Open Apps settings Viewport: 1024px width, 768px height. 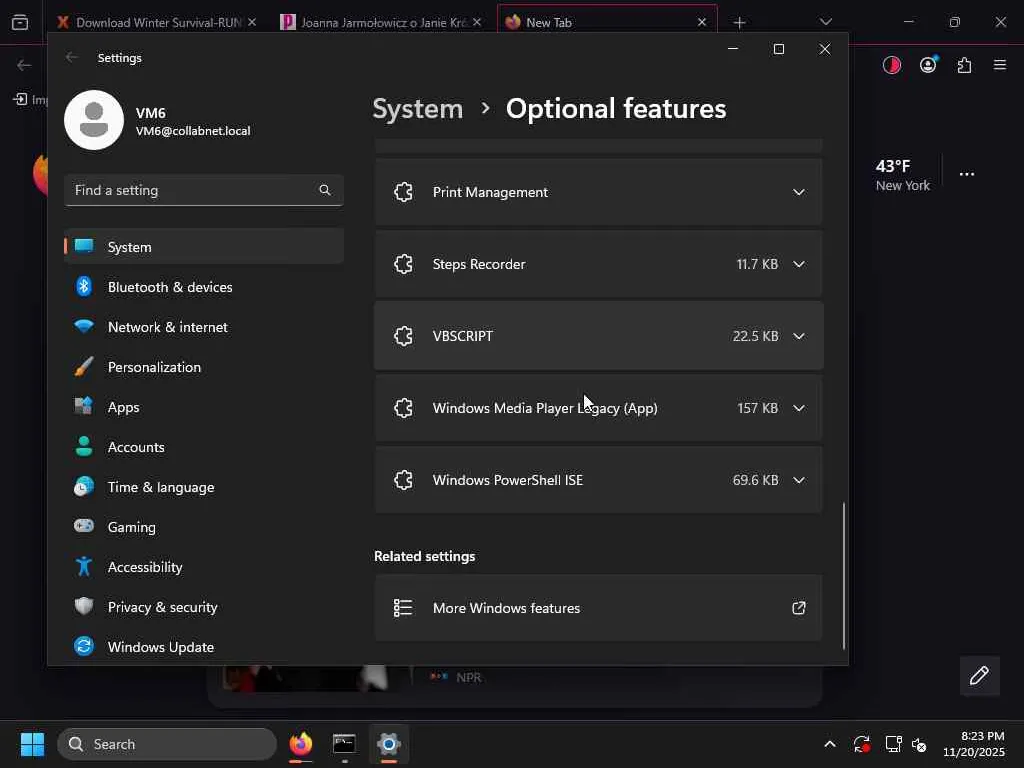tap(204, 407)
